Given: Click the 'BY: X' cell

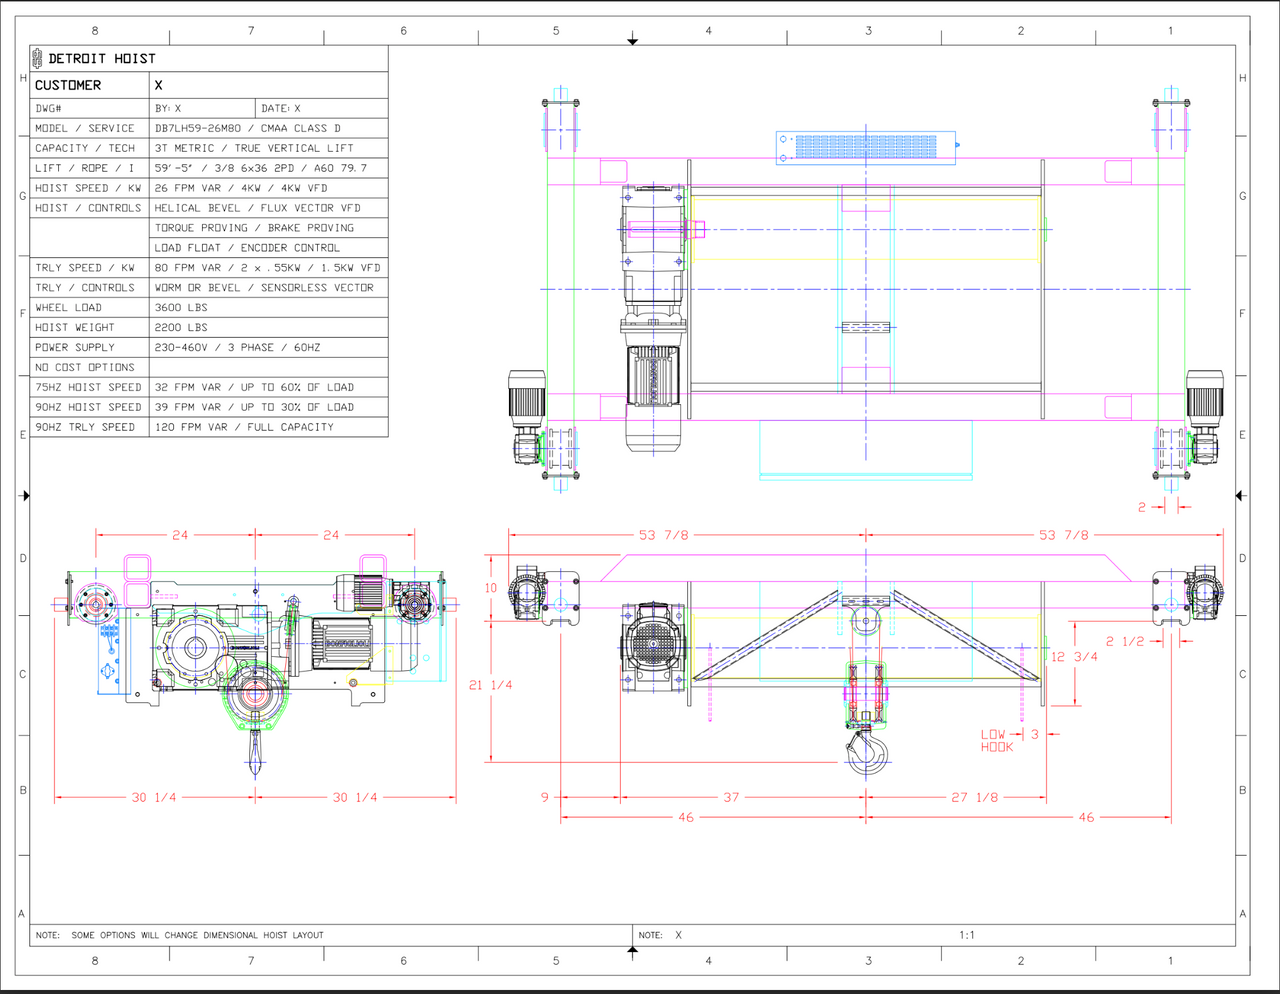Looking at the screenshot, I should coord(203,108).
